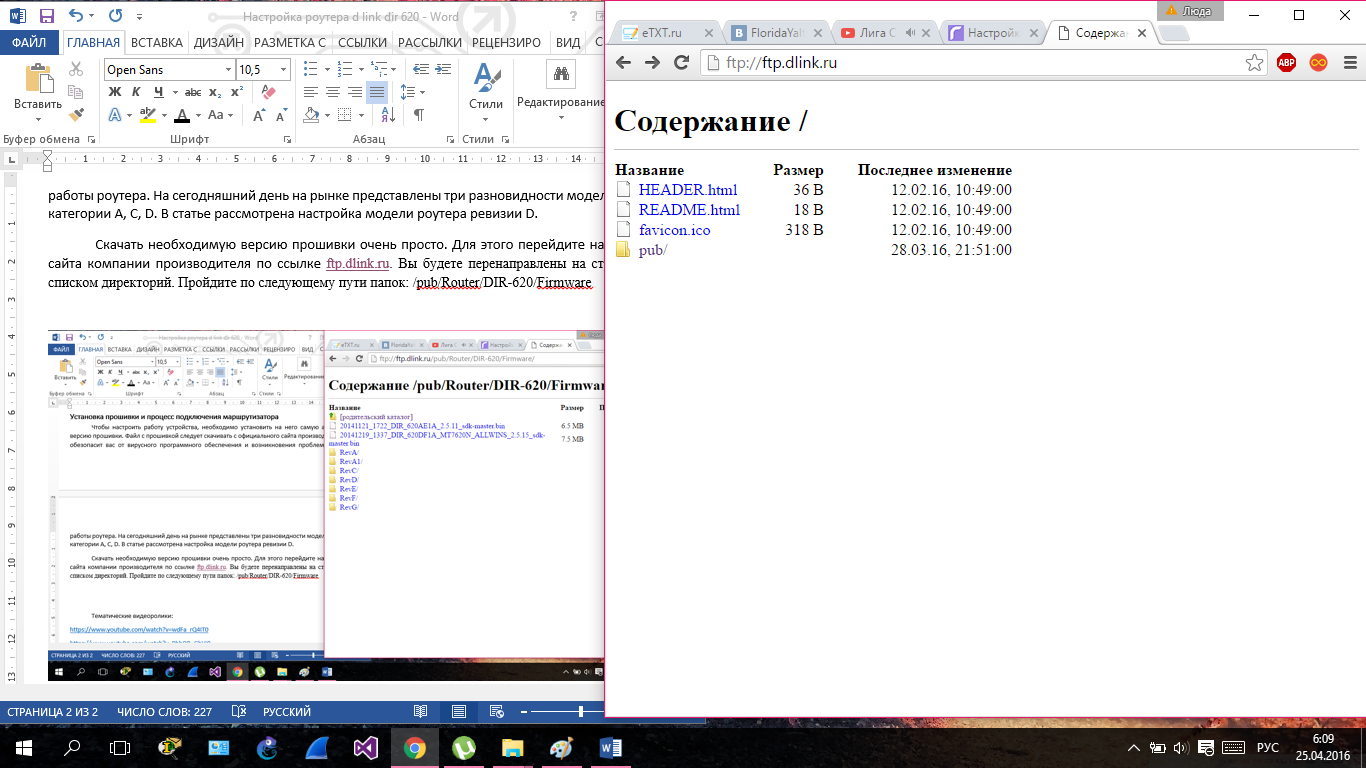This screenshot has width=1366, height=768.
Task: Save the Word document with the floppy icon
Action: 47,16
